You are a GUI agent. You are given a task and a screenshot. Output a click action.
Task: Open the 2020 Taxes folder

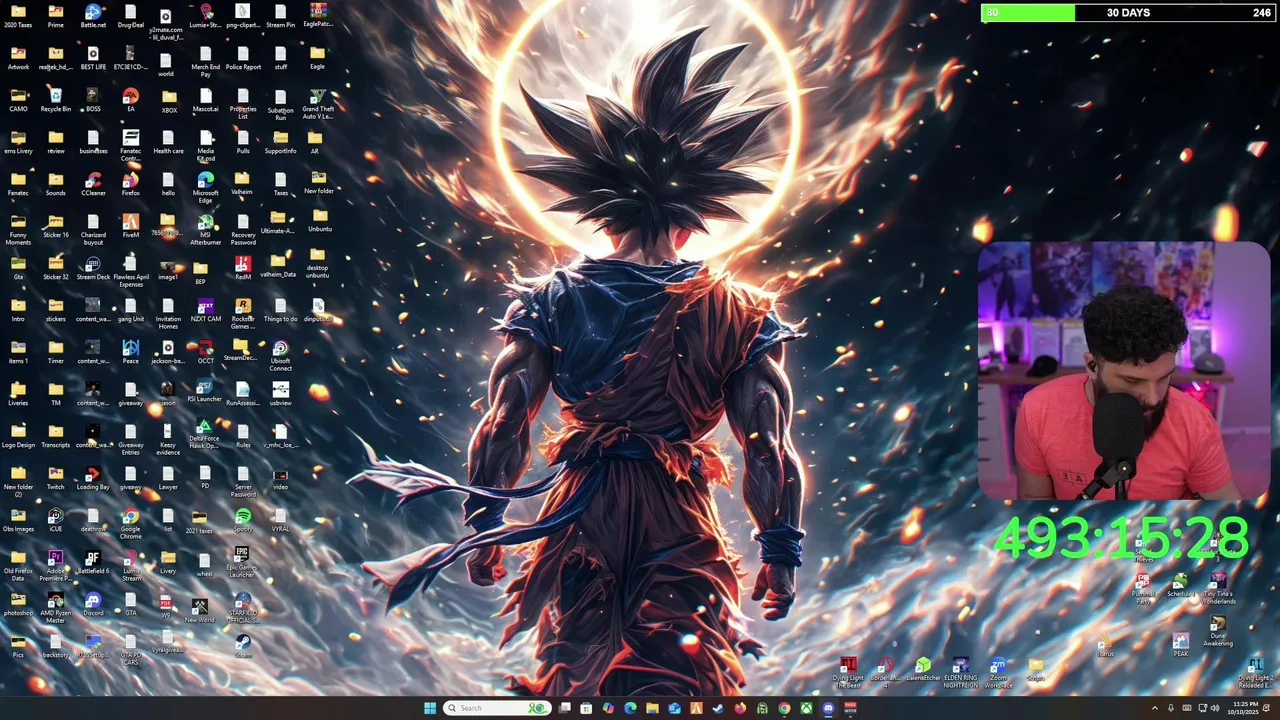(x=18, y=16)
